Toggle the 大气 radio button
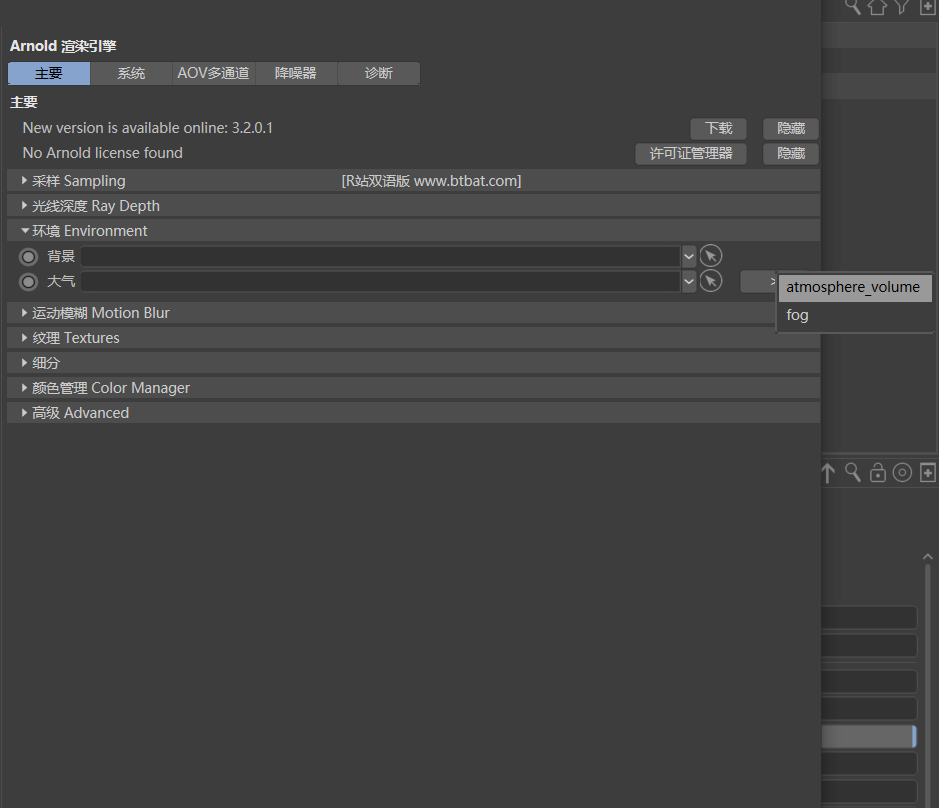The image size is (939, 808). [x=28, y=282]
